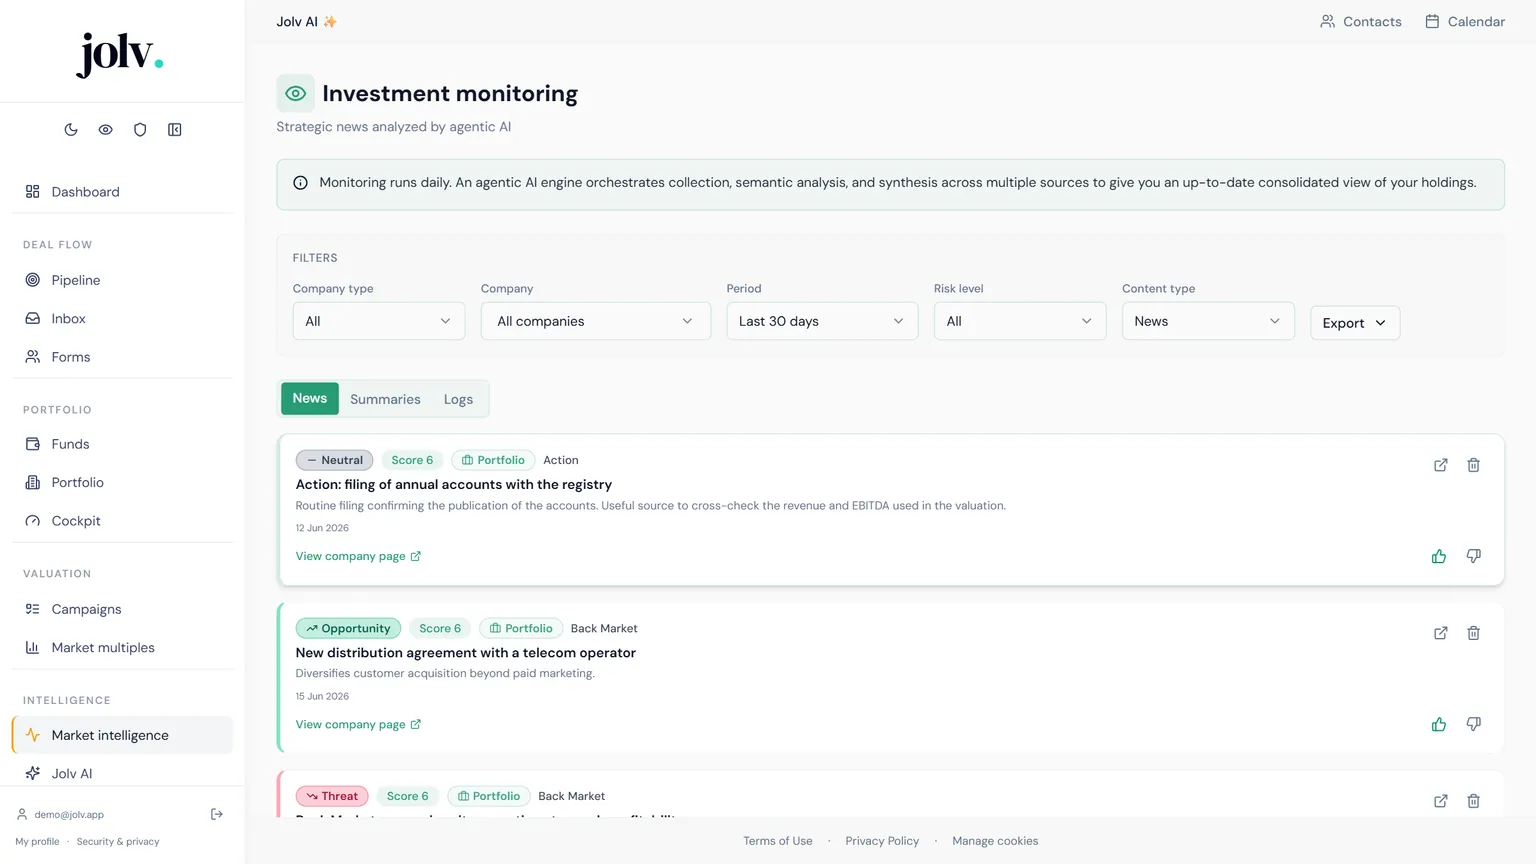This screenshot has height=864, width=1536.
Task: Delete the Threat news item
Action: (1474, 801)
